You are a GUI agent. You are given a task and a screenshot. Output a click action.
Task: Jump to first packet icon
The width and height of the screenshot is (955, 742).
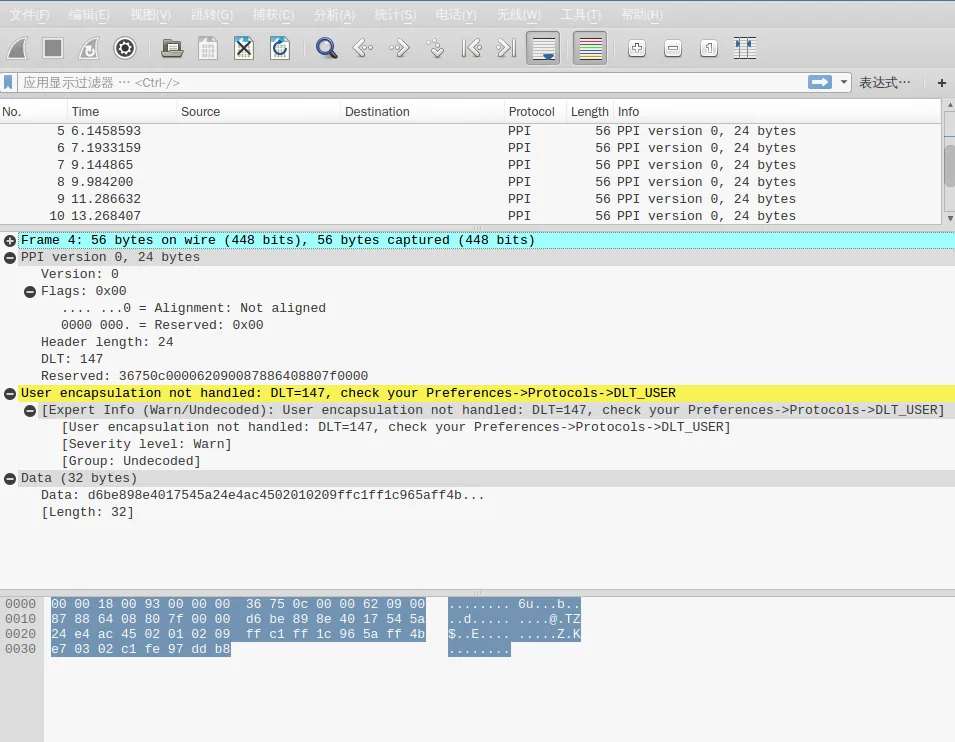click(x=471, y=48)
